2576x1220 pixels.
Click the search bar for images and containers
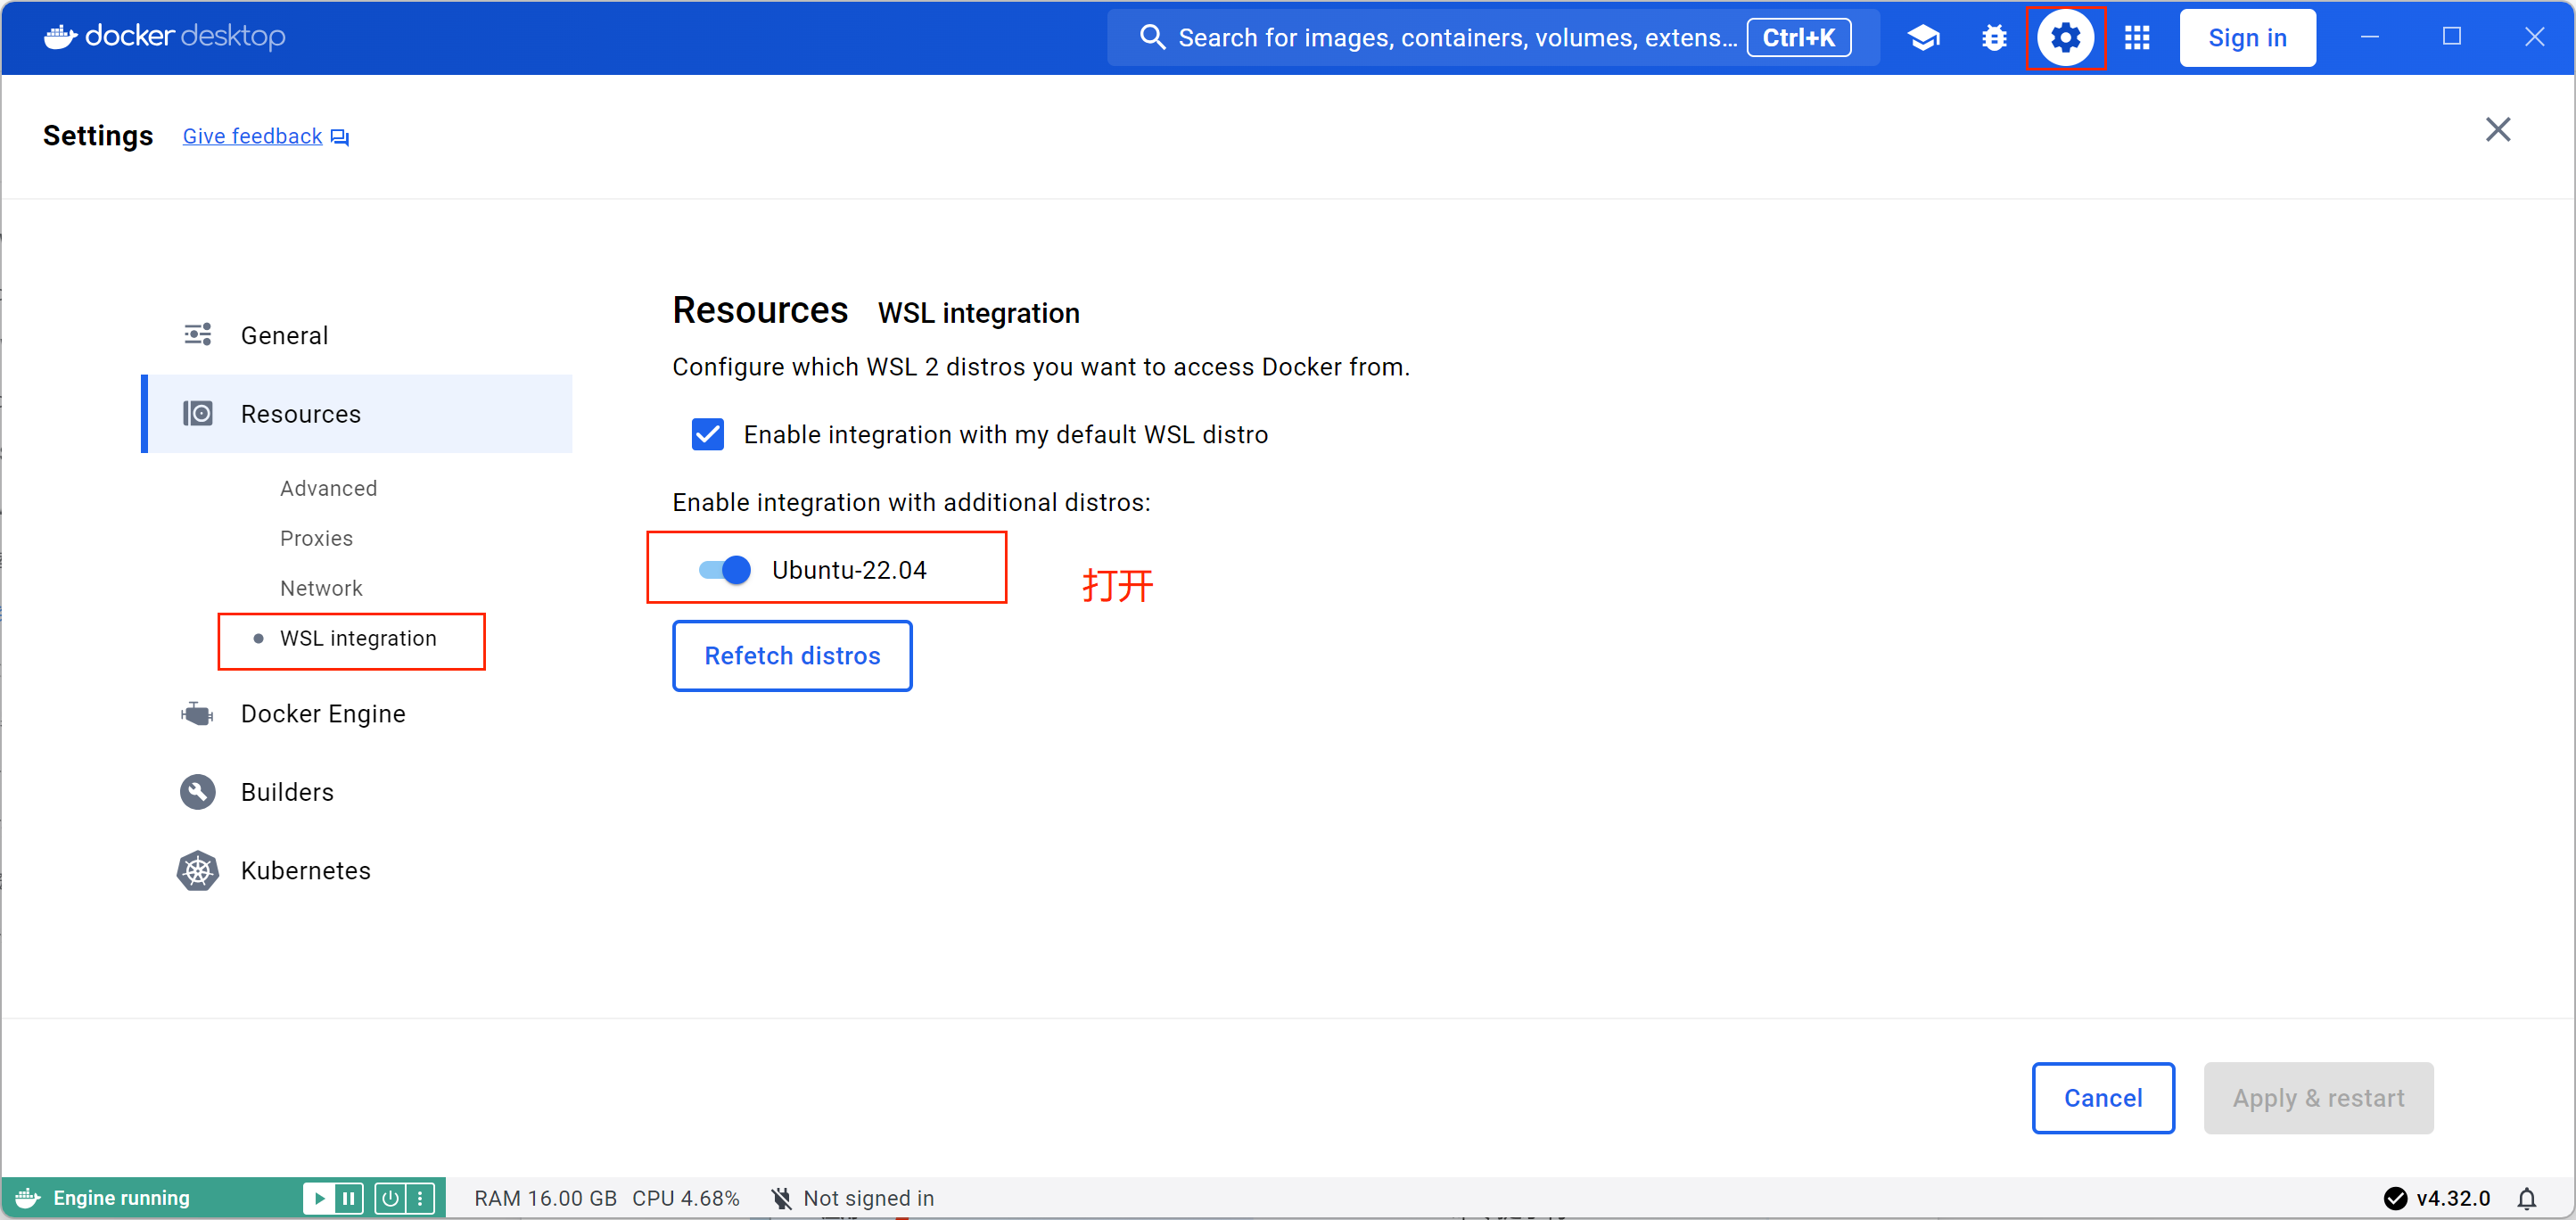pos(1440,38)
